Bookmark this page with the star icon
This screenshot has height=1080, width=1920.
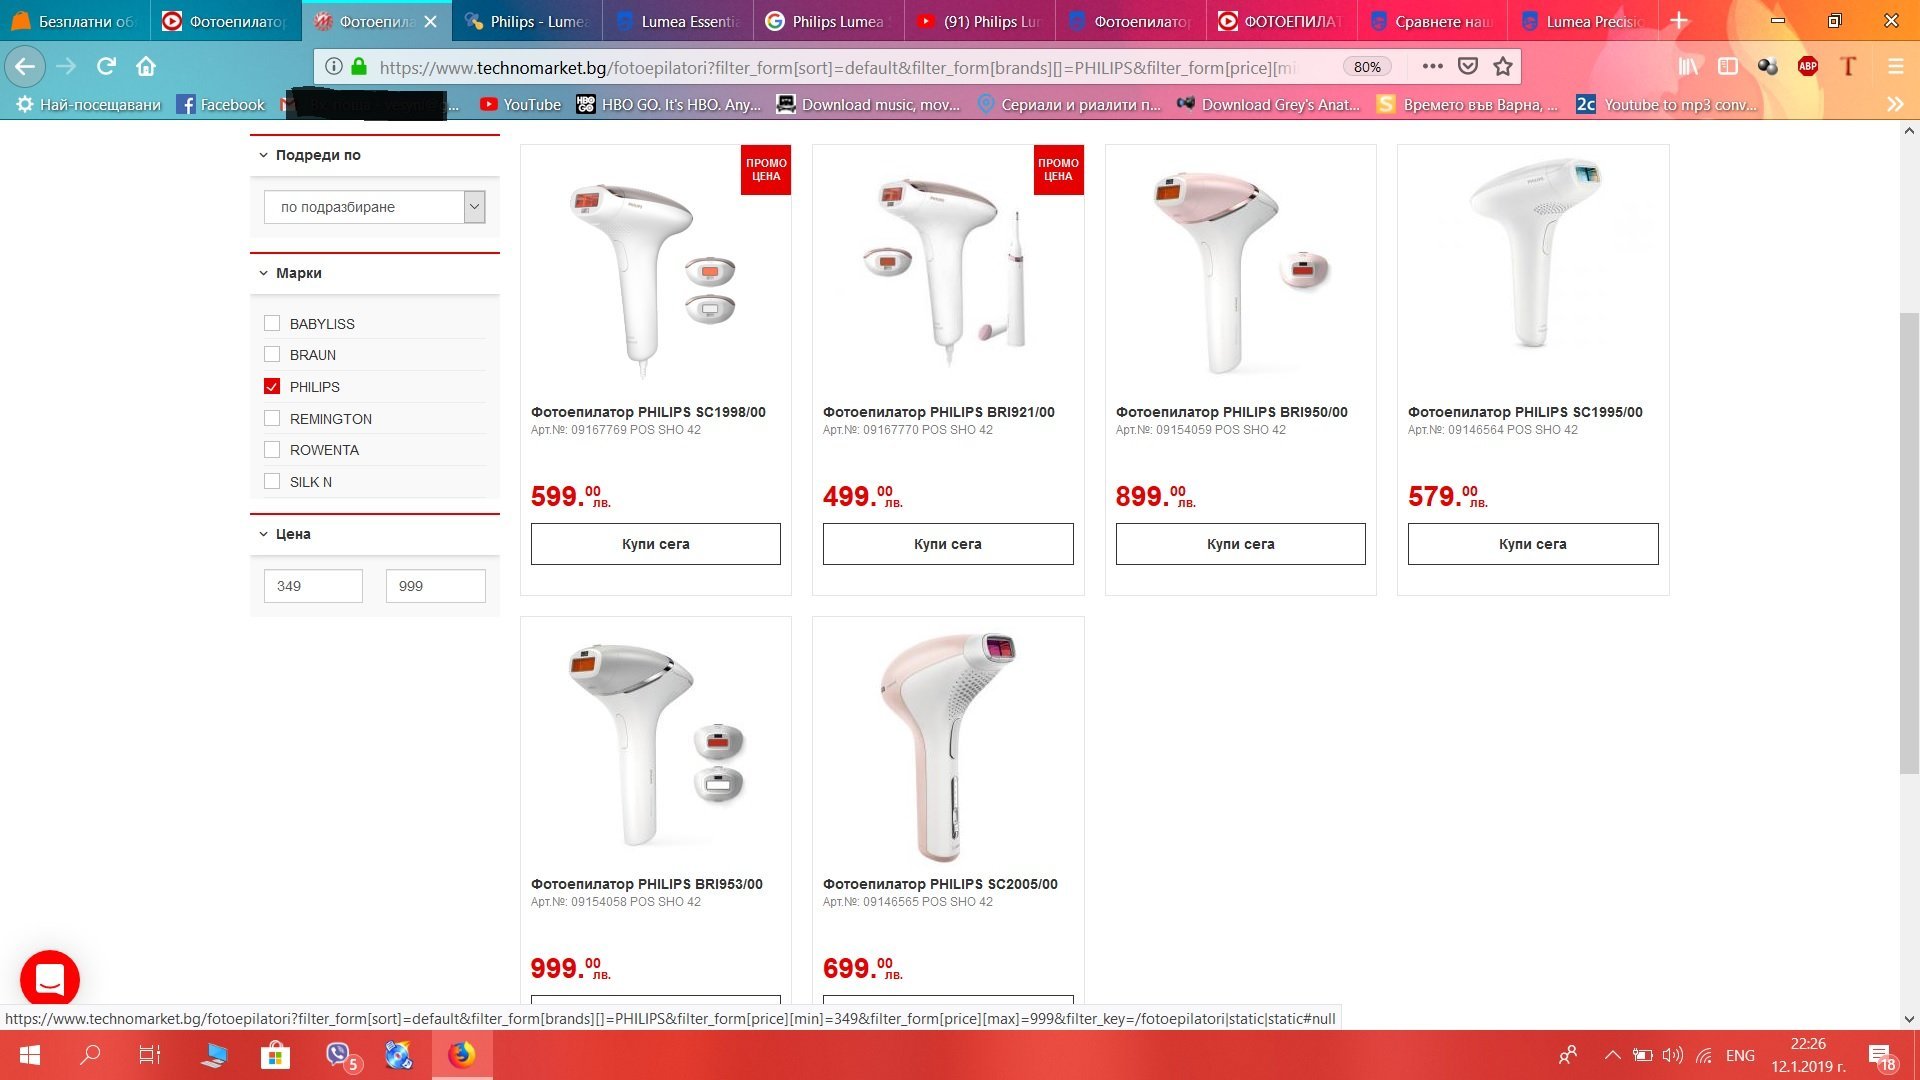[x=1502, y=67]
